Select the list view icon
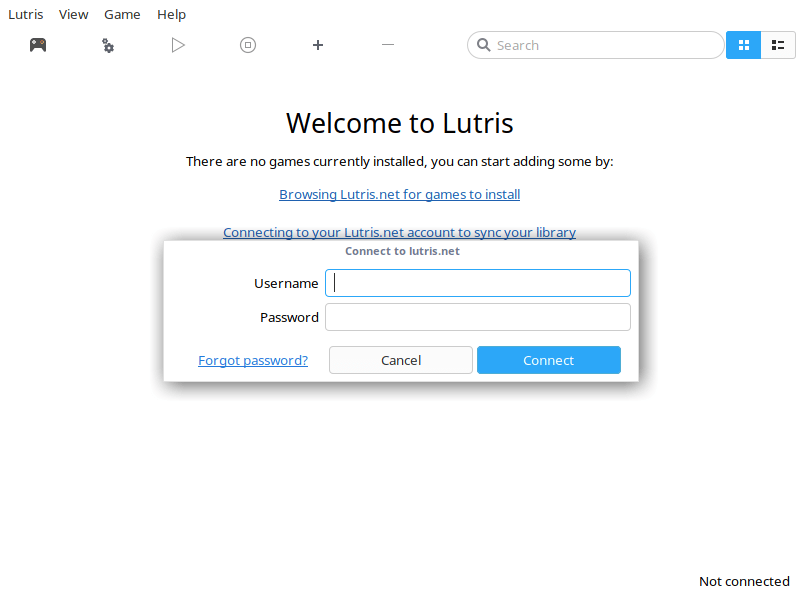The image size is (800, 600). 778,45
